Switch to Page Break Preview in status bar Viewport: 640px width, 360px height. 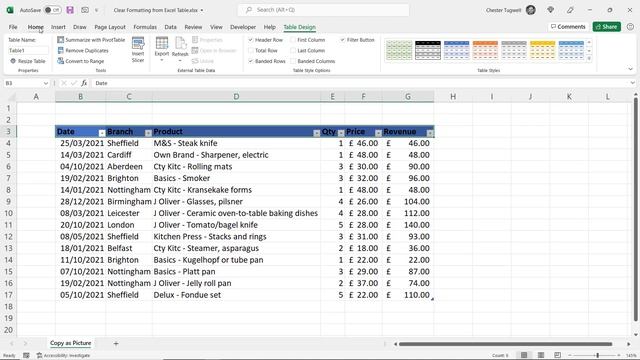pyautogui.click(x=558, y=355)
